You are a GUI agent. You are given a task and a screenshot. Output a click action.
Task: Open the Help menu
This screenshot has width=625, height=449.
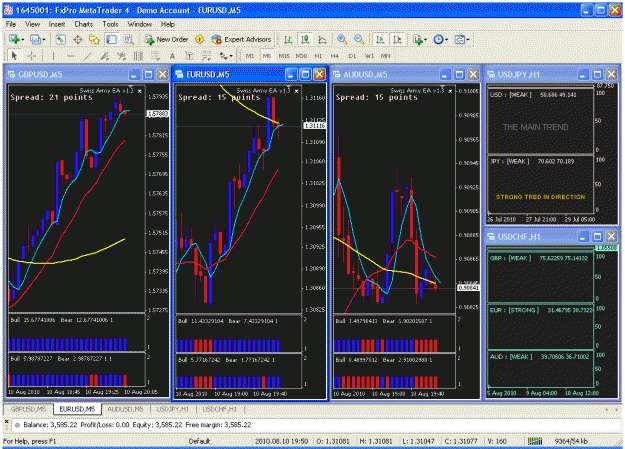click(168, 24)
